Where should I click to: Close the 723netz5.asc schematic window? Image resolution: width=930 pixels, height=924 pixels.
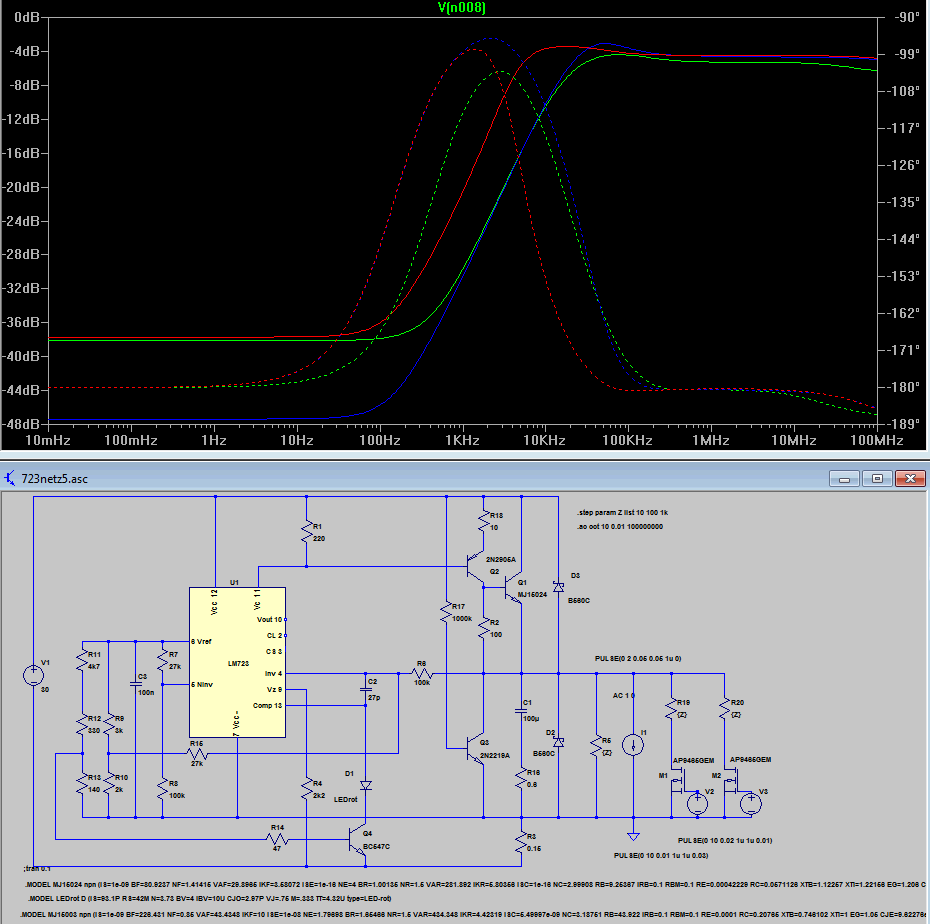(x=910, y=478)
